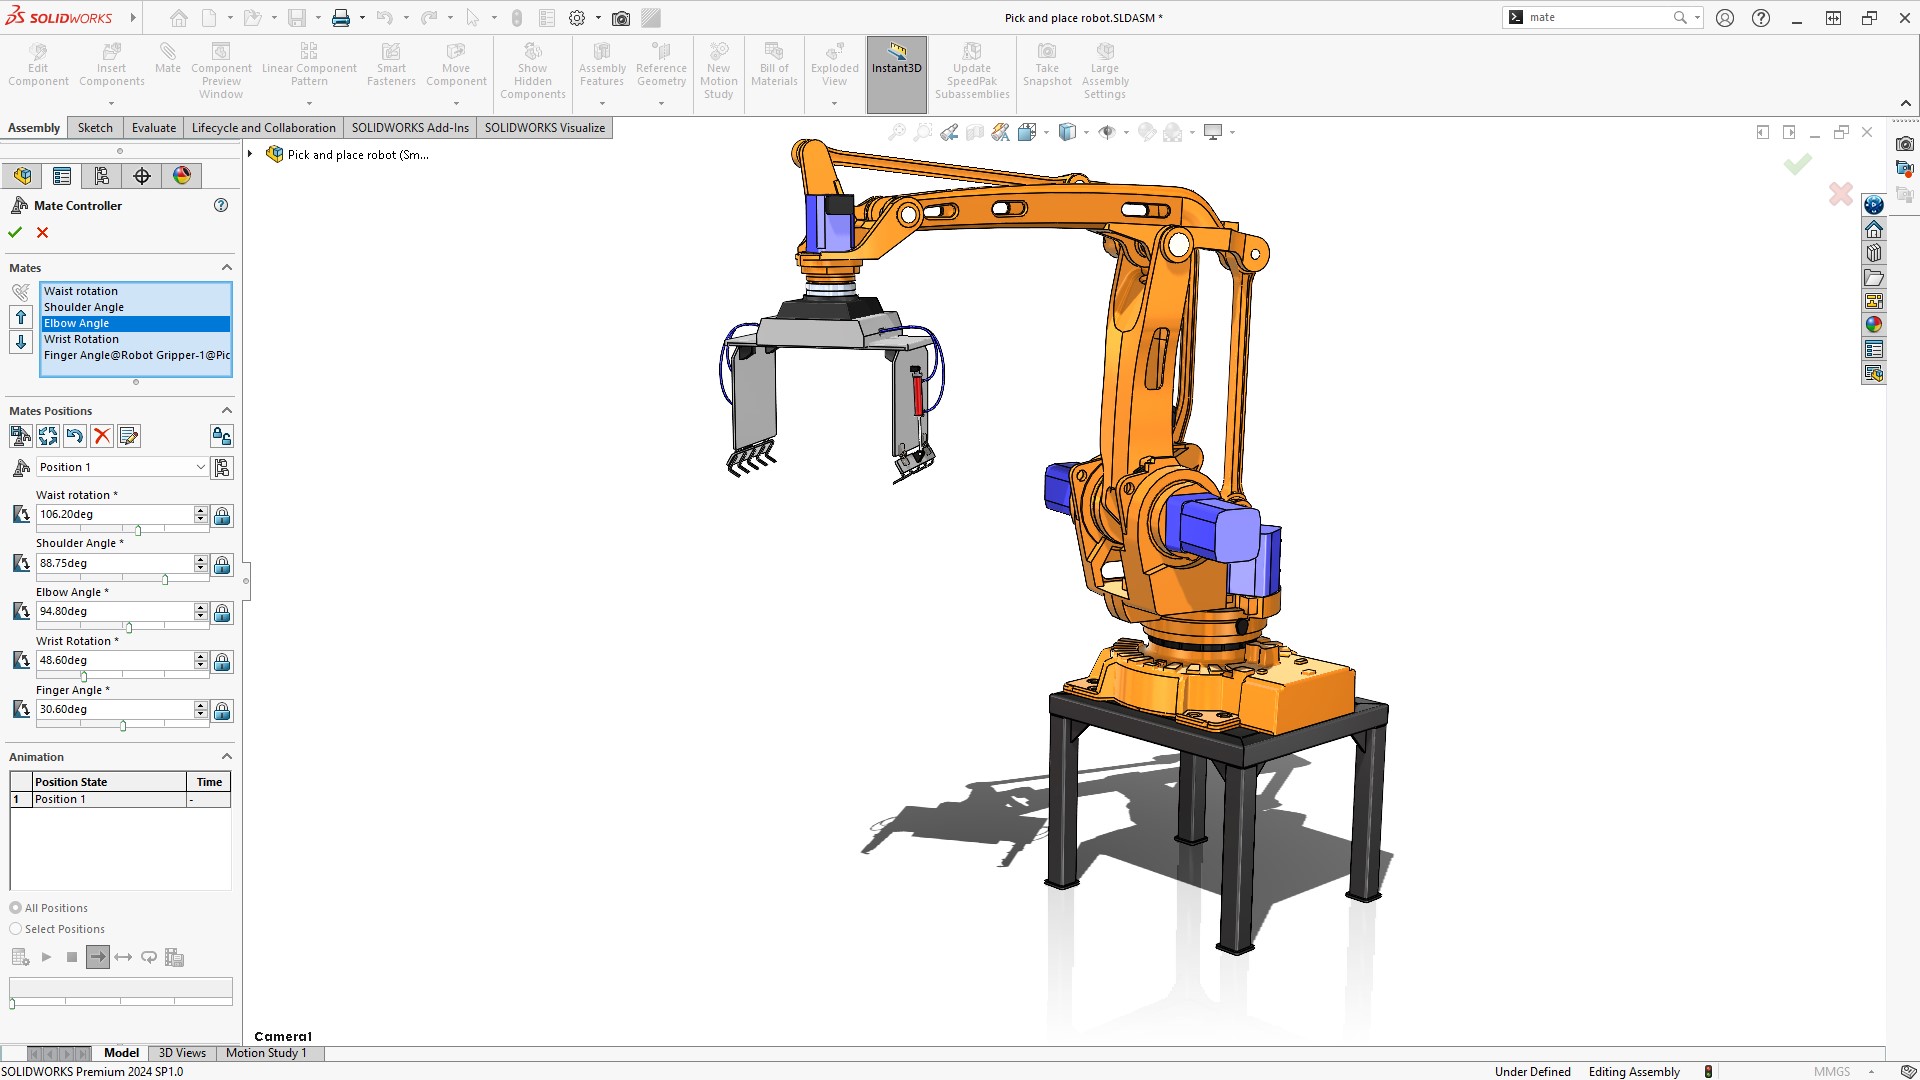Expand the Animation section
This screenshot has width=1920, height=1080.
click(227, 757)
